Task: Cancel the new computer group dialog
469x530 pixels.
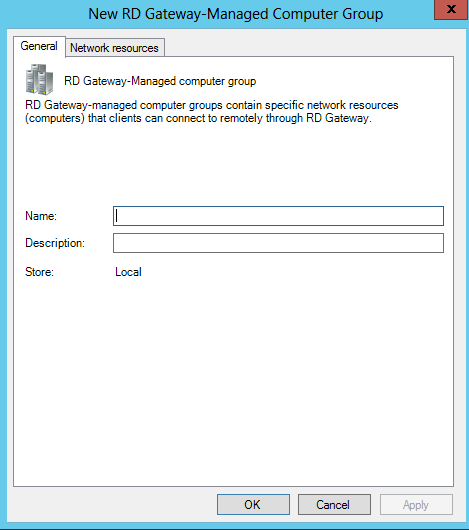Action: pos(334,505)
